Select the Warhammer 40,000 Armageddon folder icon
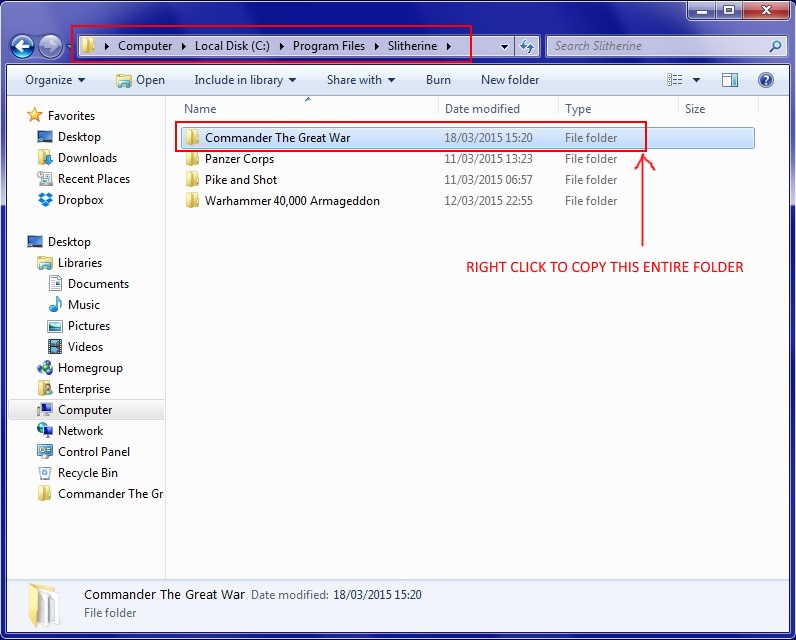This screenshot has height=640, width=796. pos(192,201)
